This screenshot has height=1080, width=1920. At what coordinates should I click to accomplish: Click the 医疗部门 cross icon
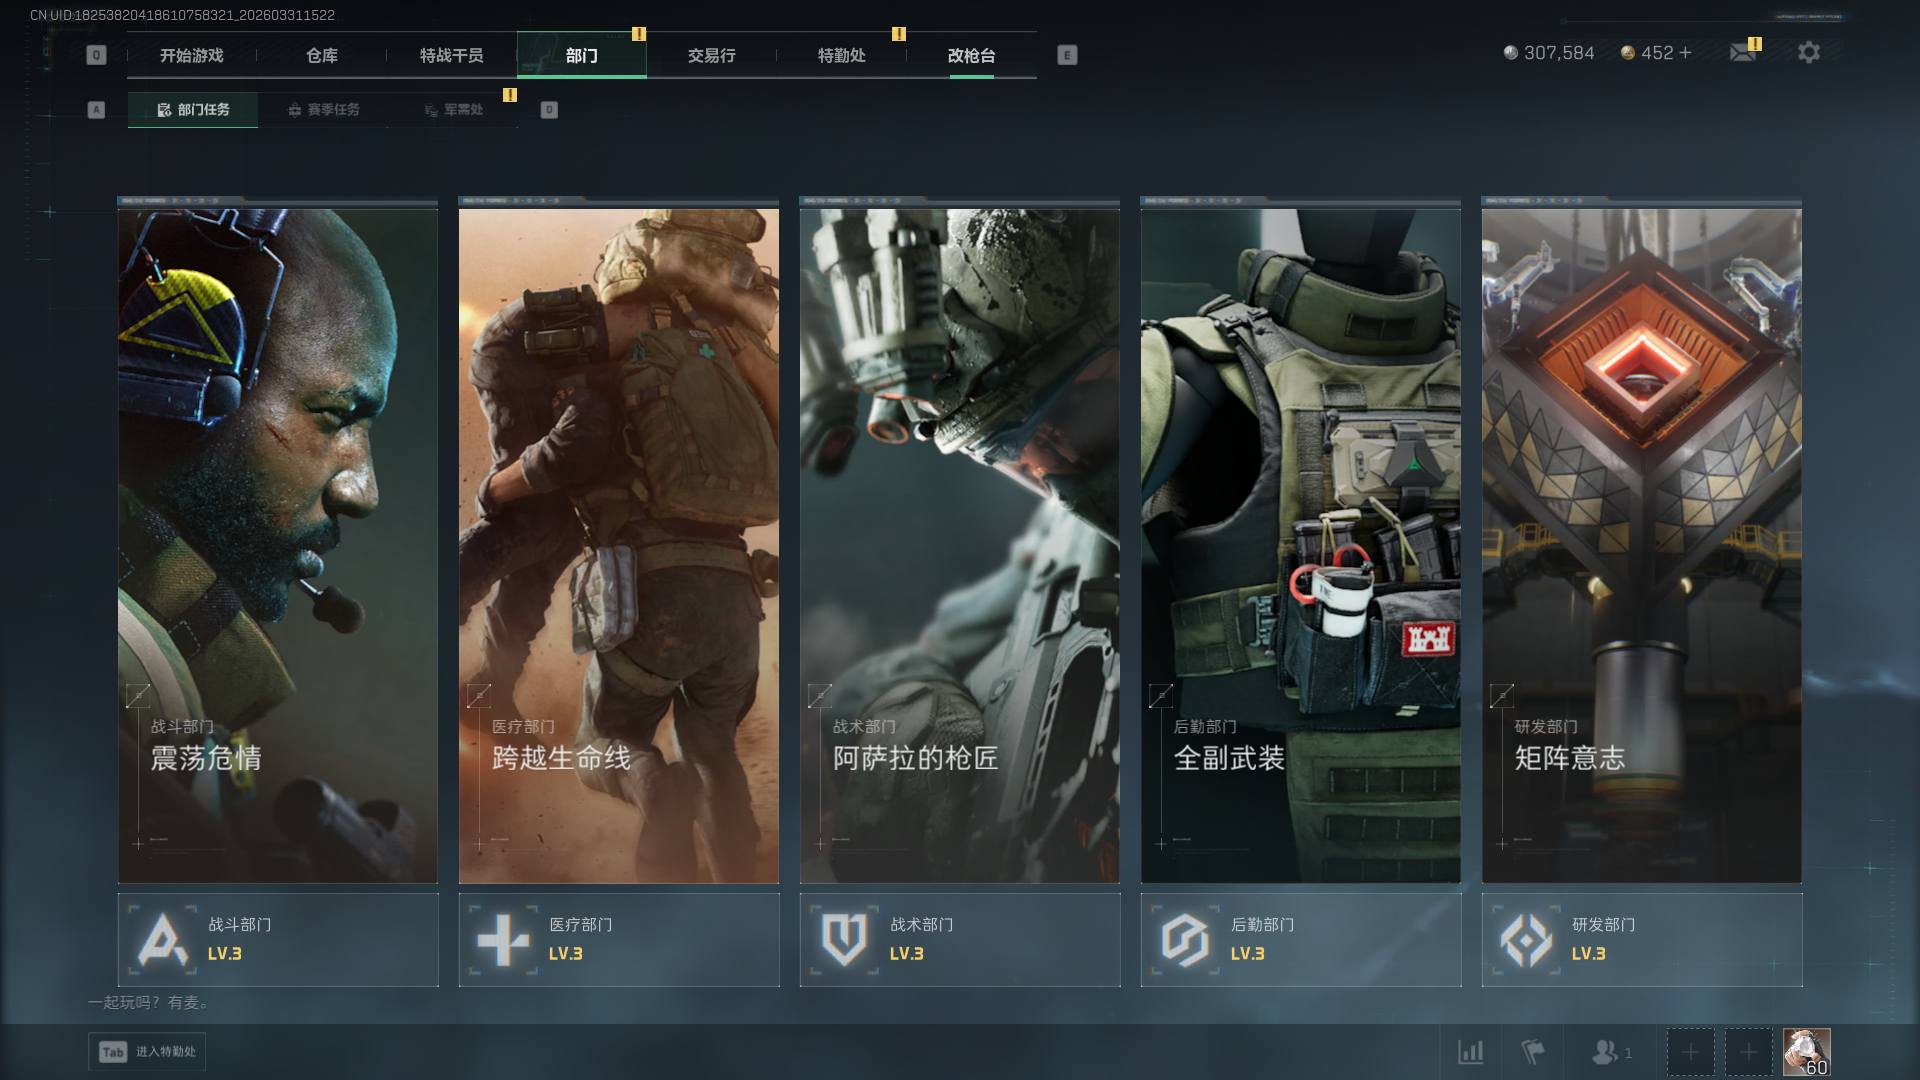pyautogui.click(x=503, y=940)
